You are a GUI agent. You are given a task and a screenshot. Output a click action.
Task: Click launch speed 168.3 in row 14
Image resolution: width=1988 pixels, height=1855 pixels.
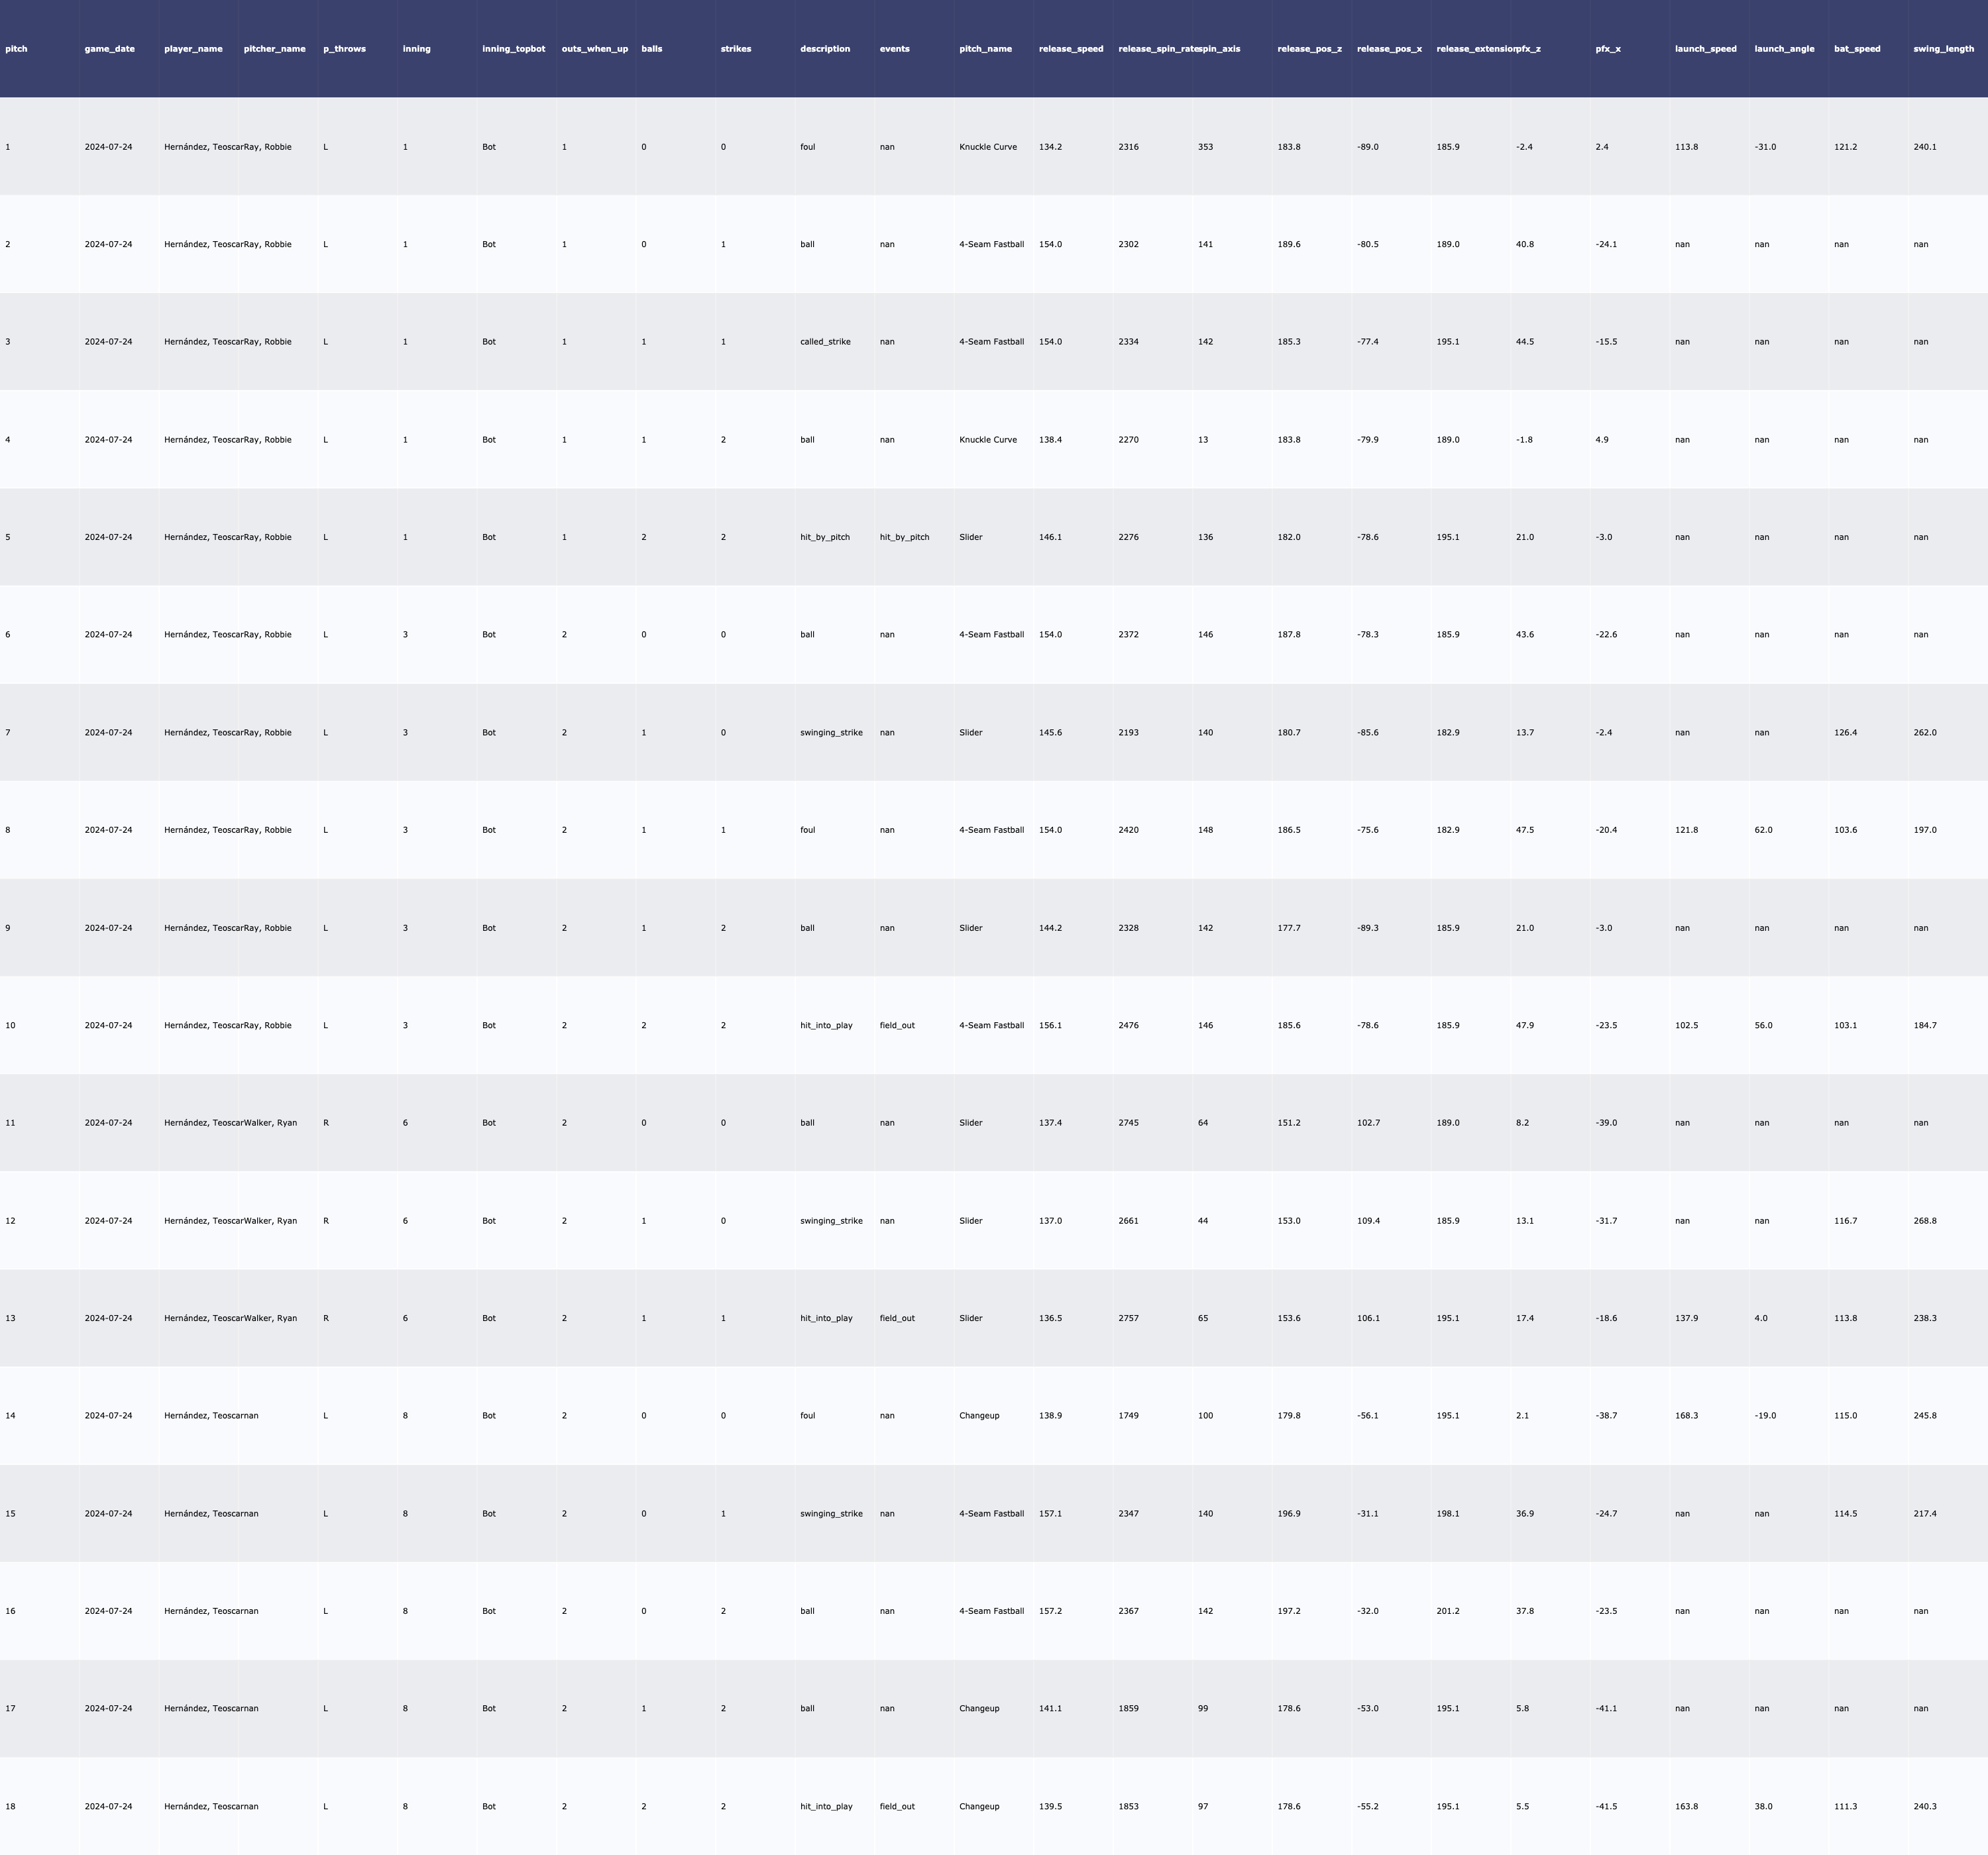coord(1686,1416)
